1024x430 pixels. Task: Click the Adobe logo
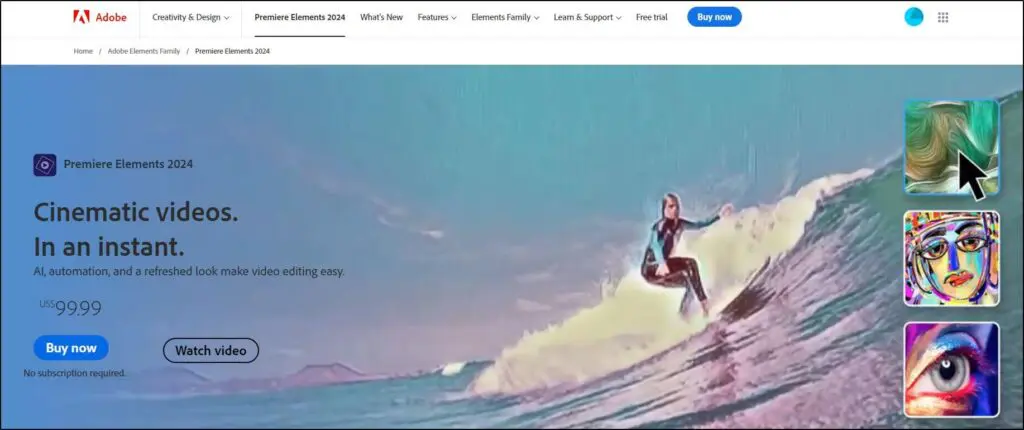point(100,18)
